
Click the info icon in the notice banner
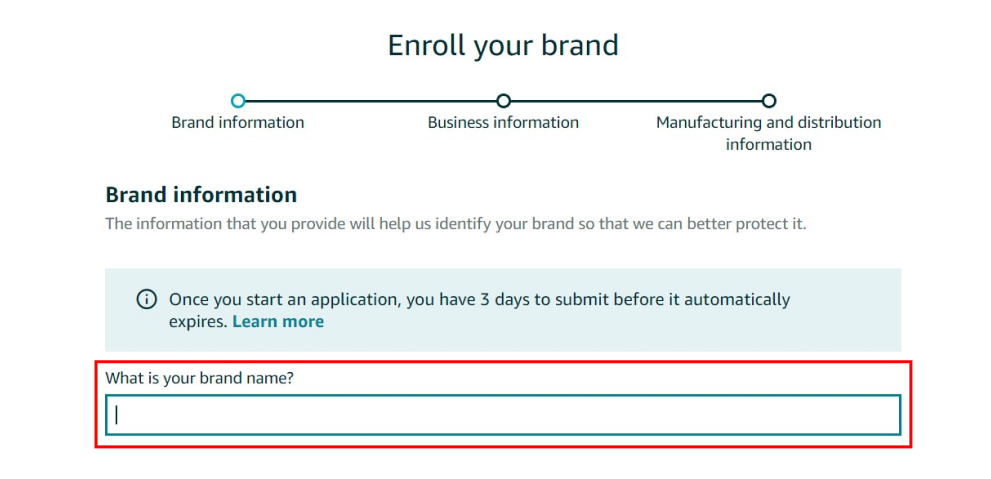click(x=147, y=299)
